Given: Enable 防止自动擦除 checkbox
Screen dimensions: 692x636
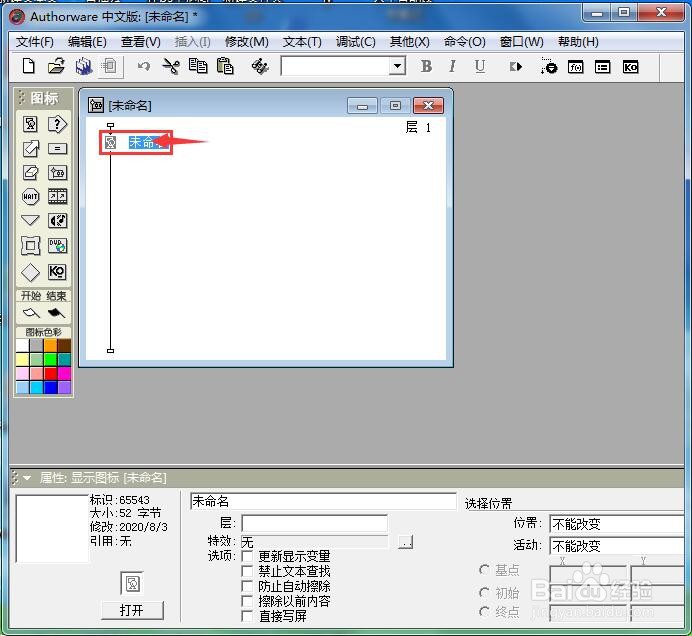Looking at the screenshot, I should pos(248,587).
